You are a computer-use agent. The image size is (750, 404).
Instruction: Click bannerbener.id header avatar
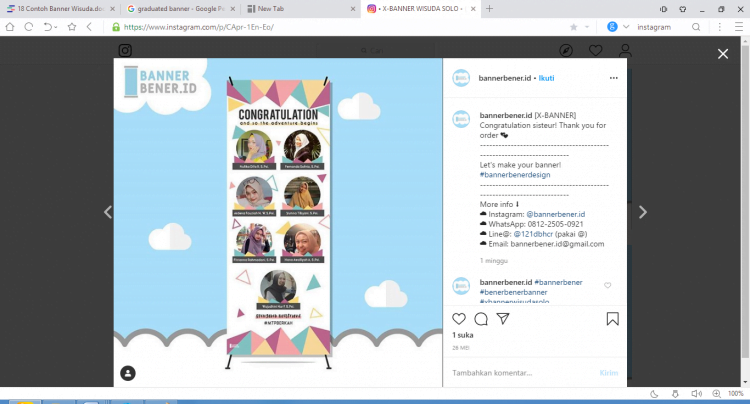[x=461, y=78]
